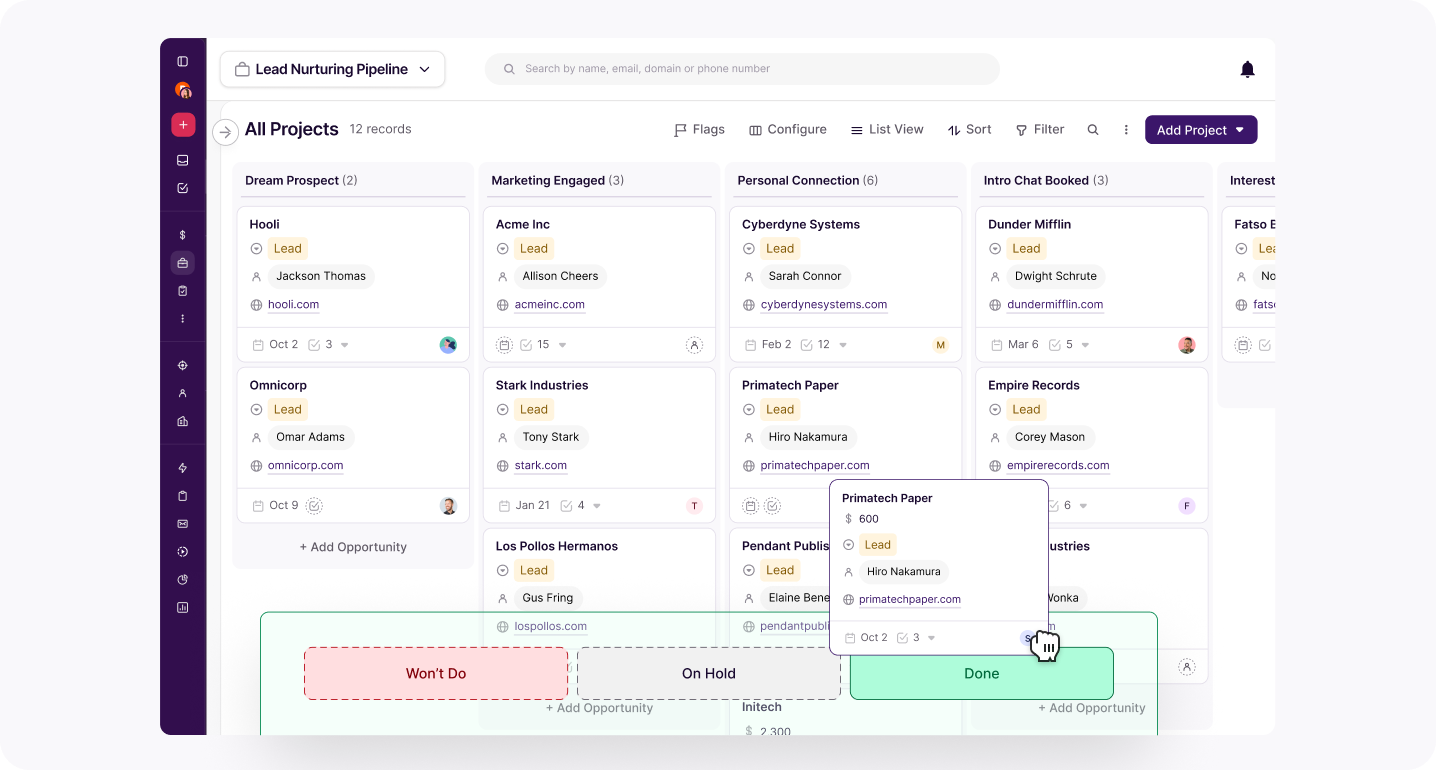The height and width of the screenshot is (770, 1436).
Task: Expand tasks arrow on Dunder Mifflin card
Action: point(1085,345)
